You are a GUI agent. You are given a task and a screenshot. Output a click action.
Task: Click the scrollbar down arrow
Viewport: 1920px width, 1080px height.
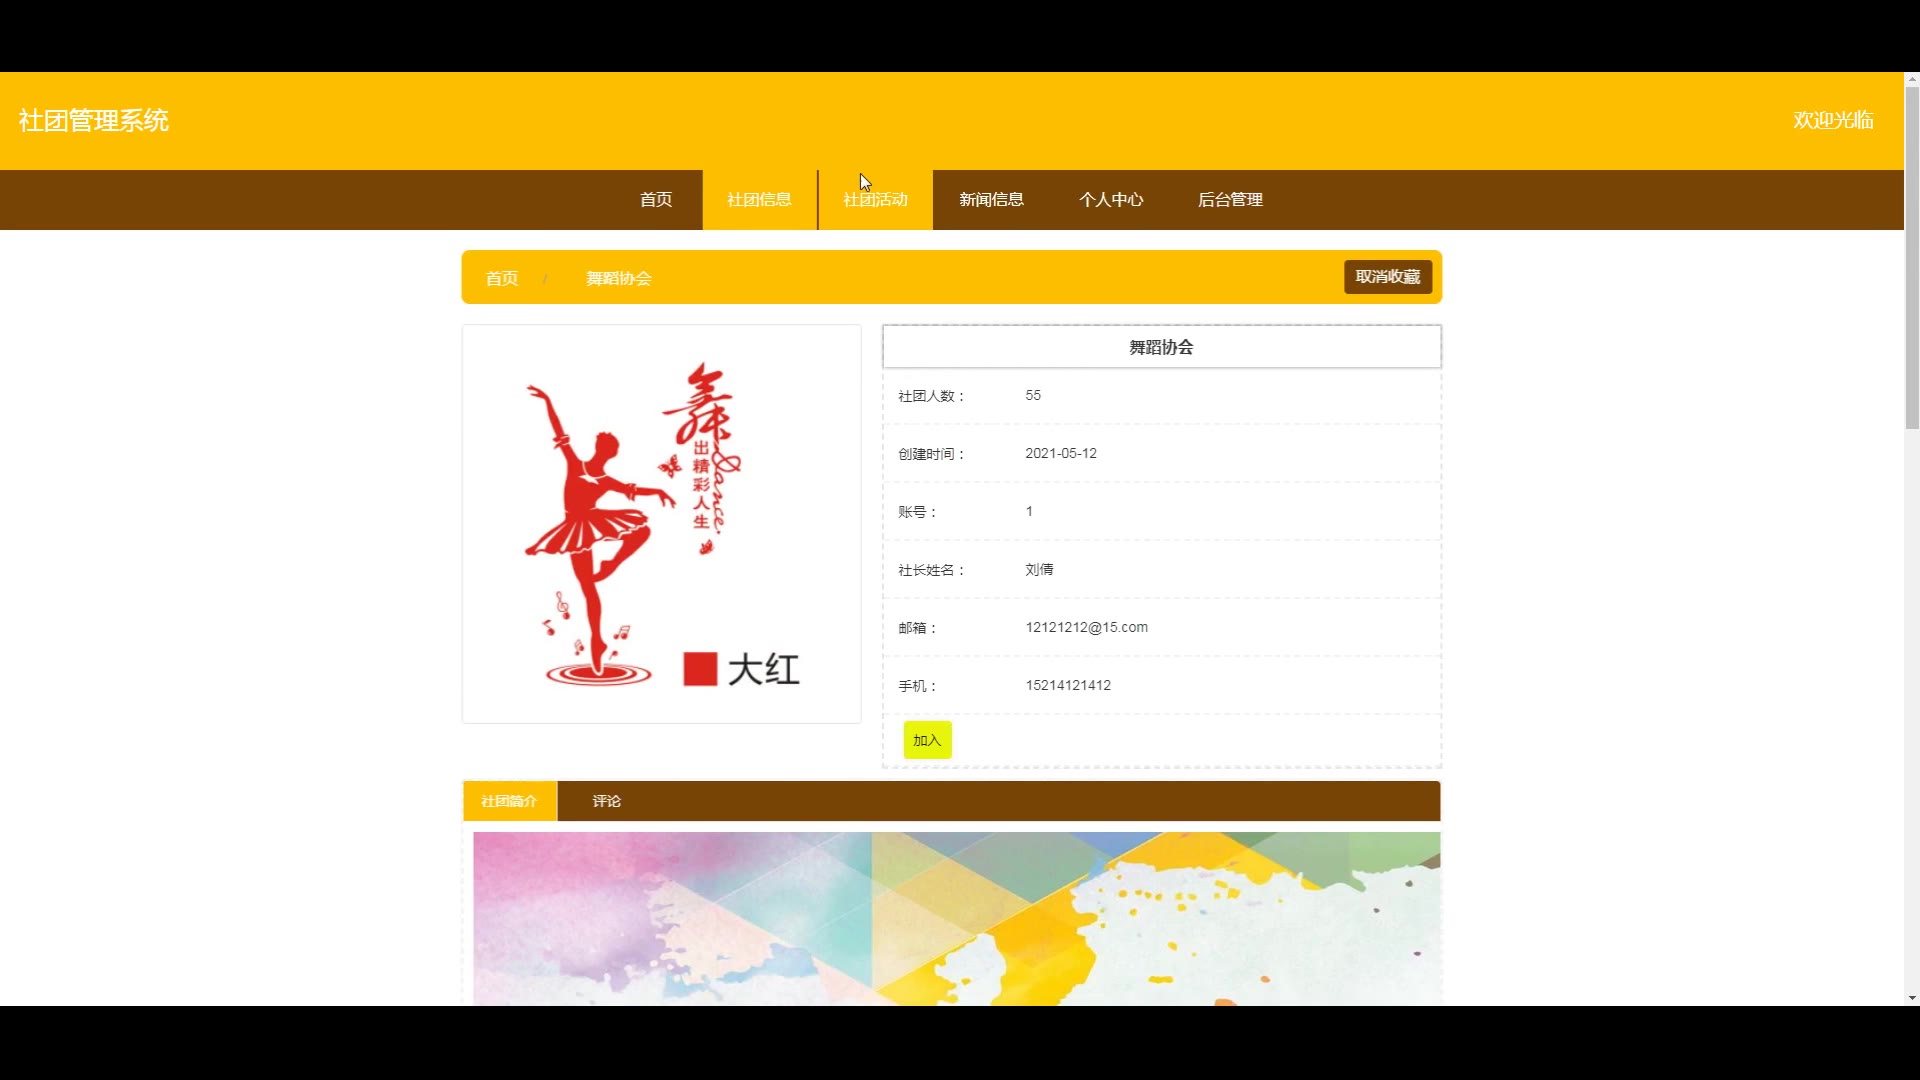click(x=1911, y=998)
